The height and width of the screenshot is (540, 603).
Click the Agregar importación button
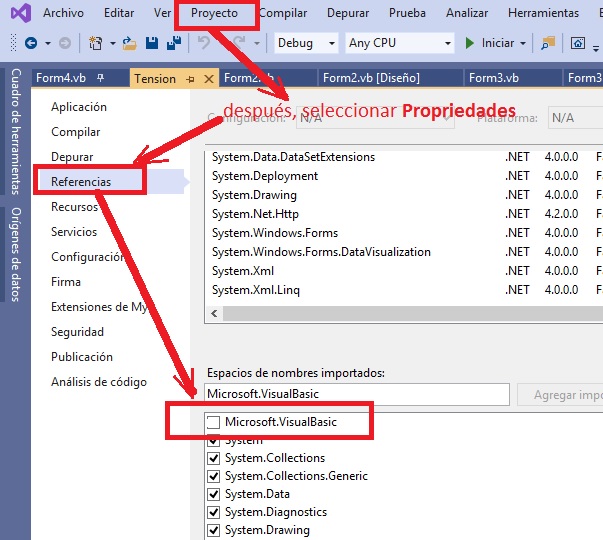[560, 395]
